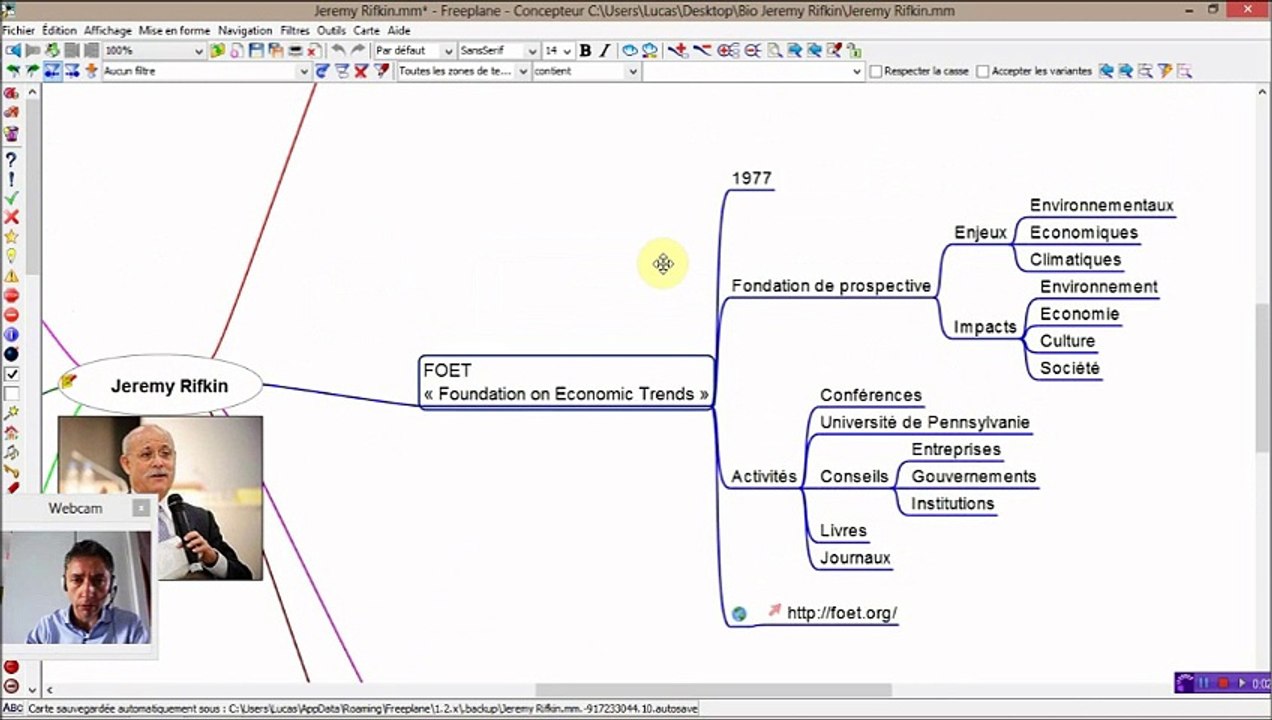The height and width of the screenshot is (720, 1272).
Task: Save the mind map with floppy icon
Action: 256,50
